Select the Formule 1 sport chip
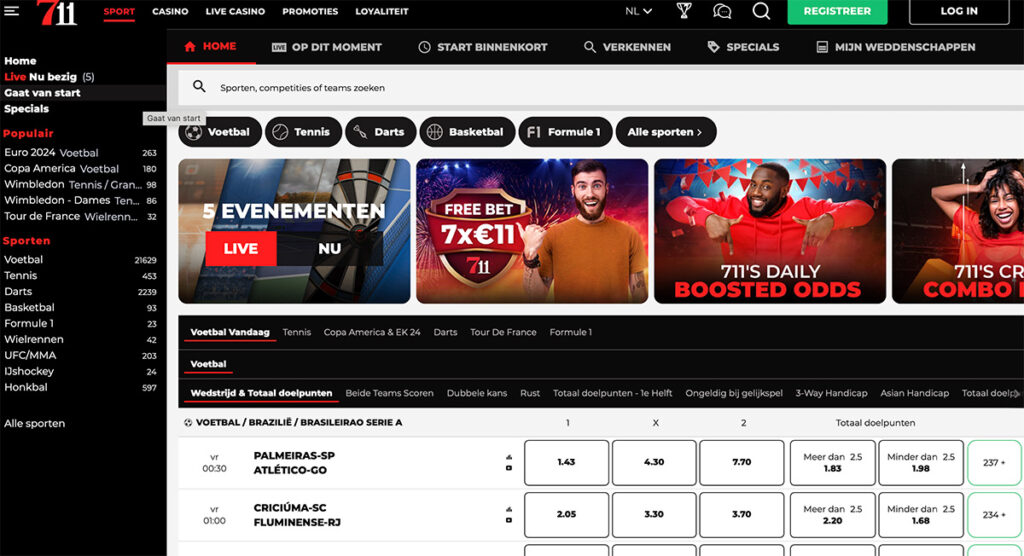The image size is (1024, 556). click(x=566, y=132)
